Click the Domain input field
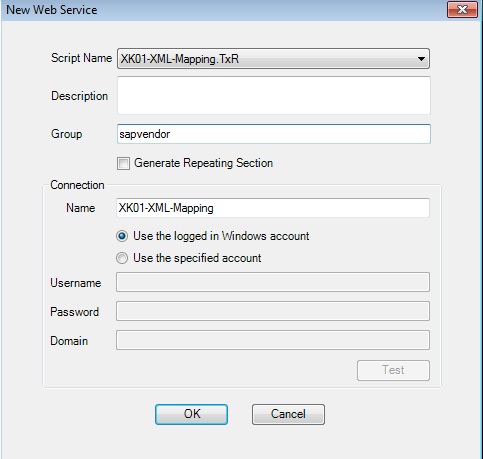 click(x=273, y=340)
